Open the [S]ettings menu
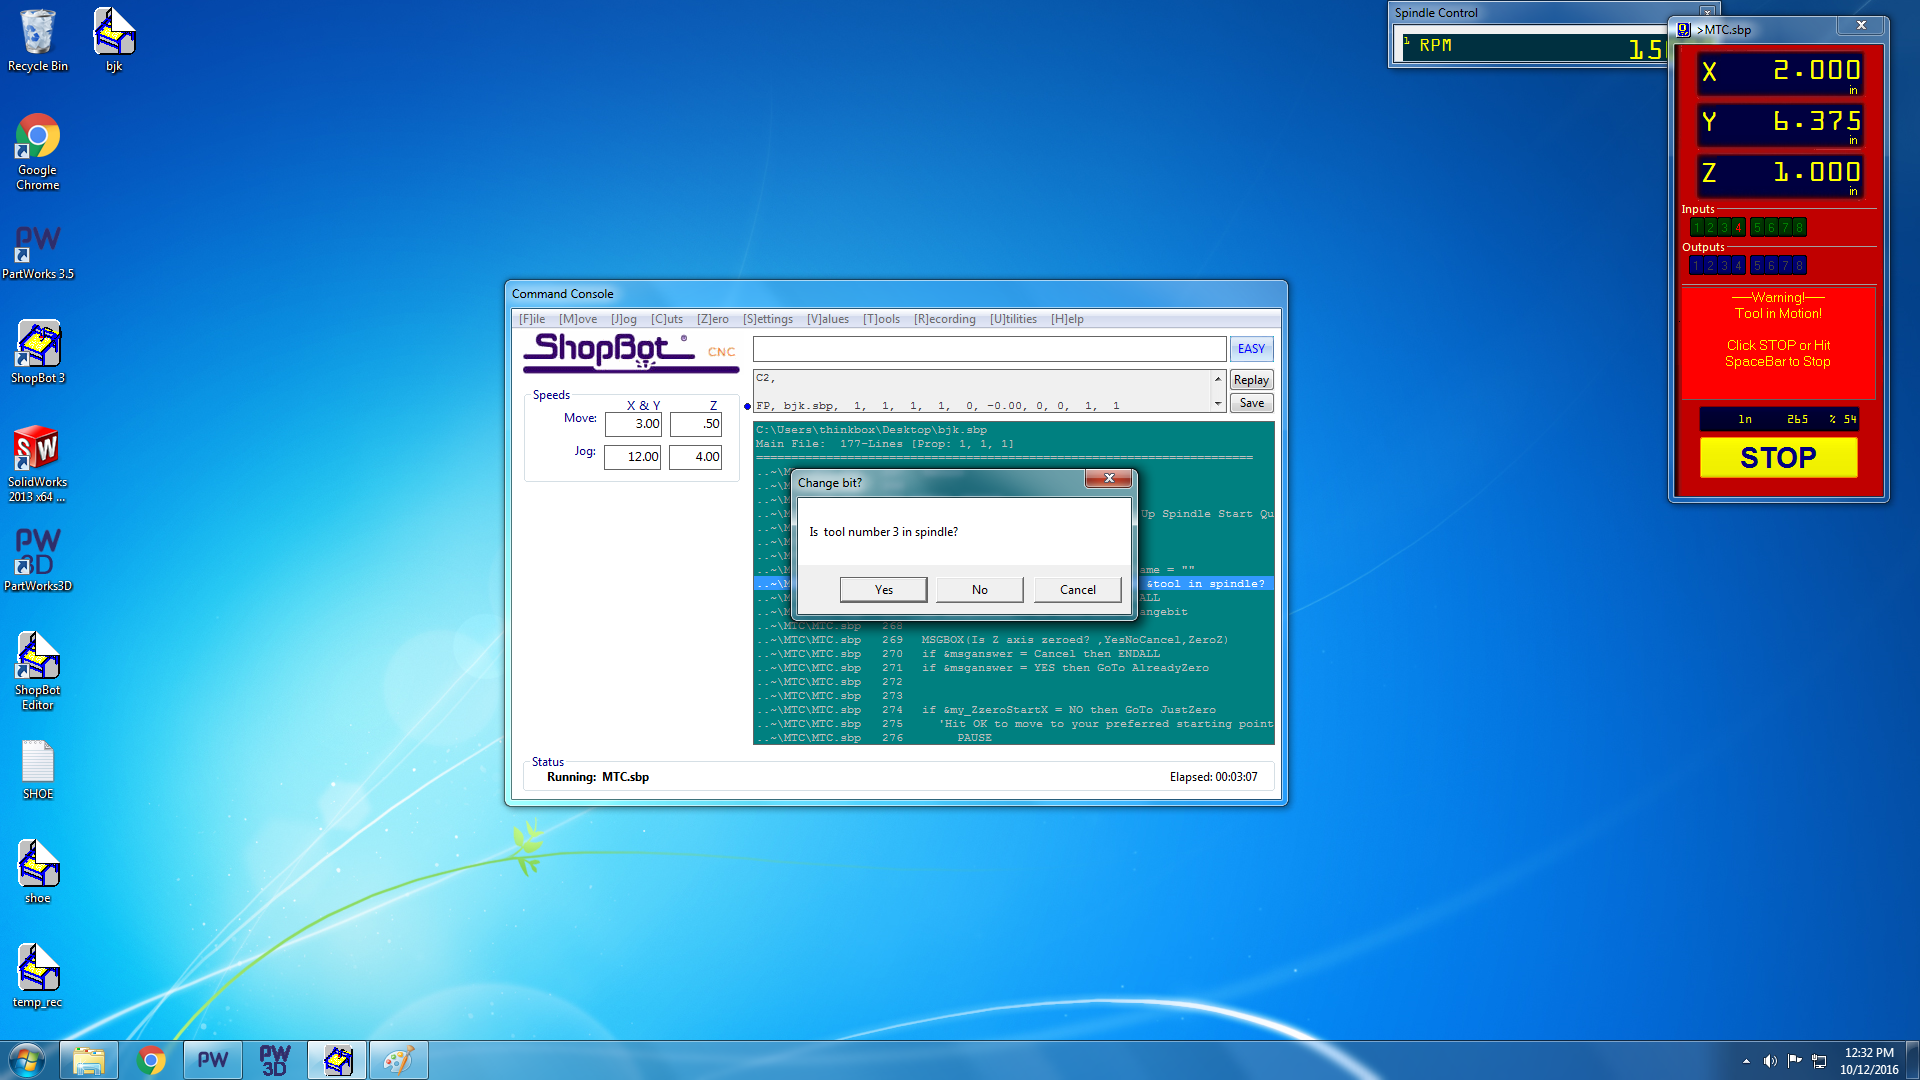1920x1080 pixels. pyautogui.click(x=768, y=319)
